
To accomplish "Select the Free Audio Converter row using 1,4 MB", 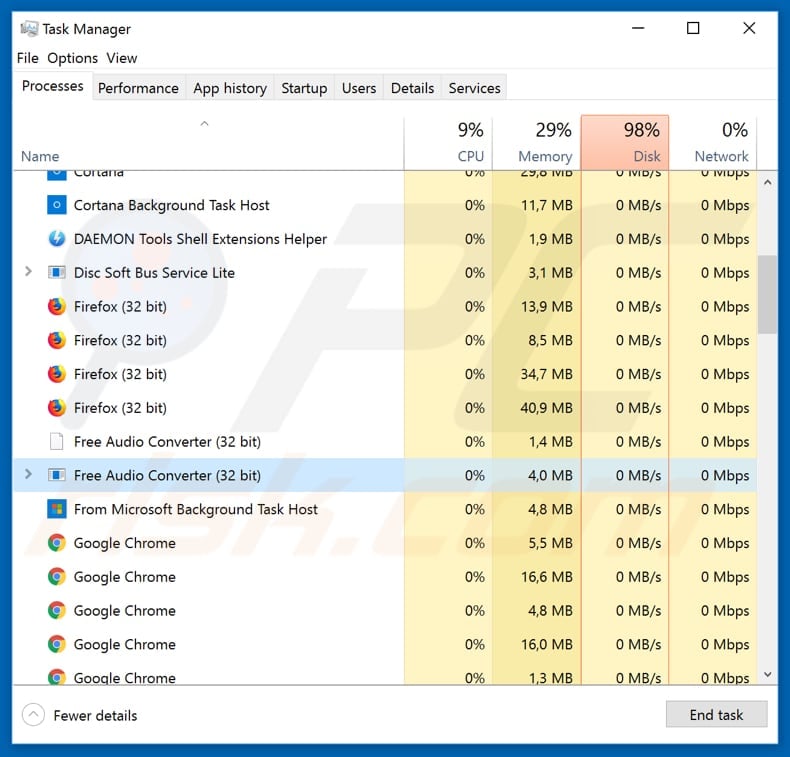I will coord(385,441).
